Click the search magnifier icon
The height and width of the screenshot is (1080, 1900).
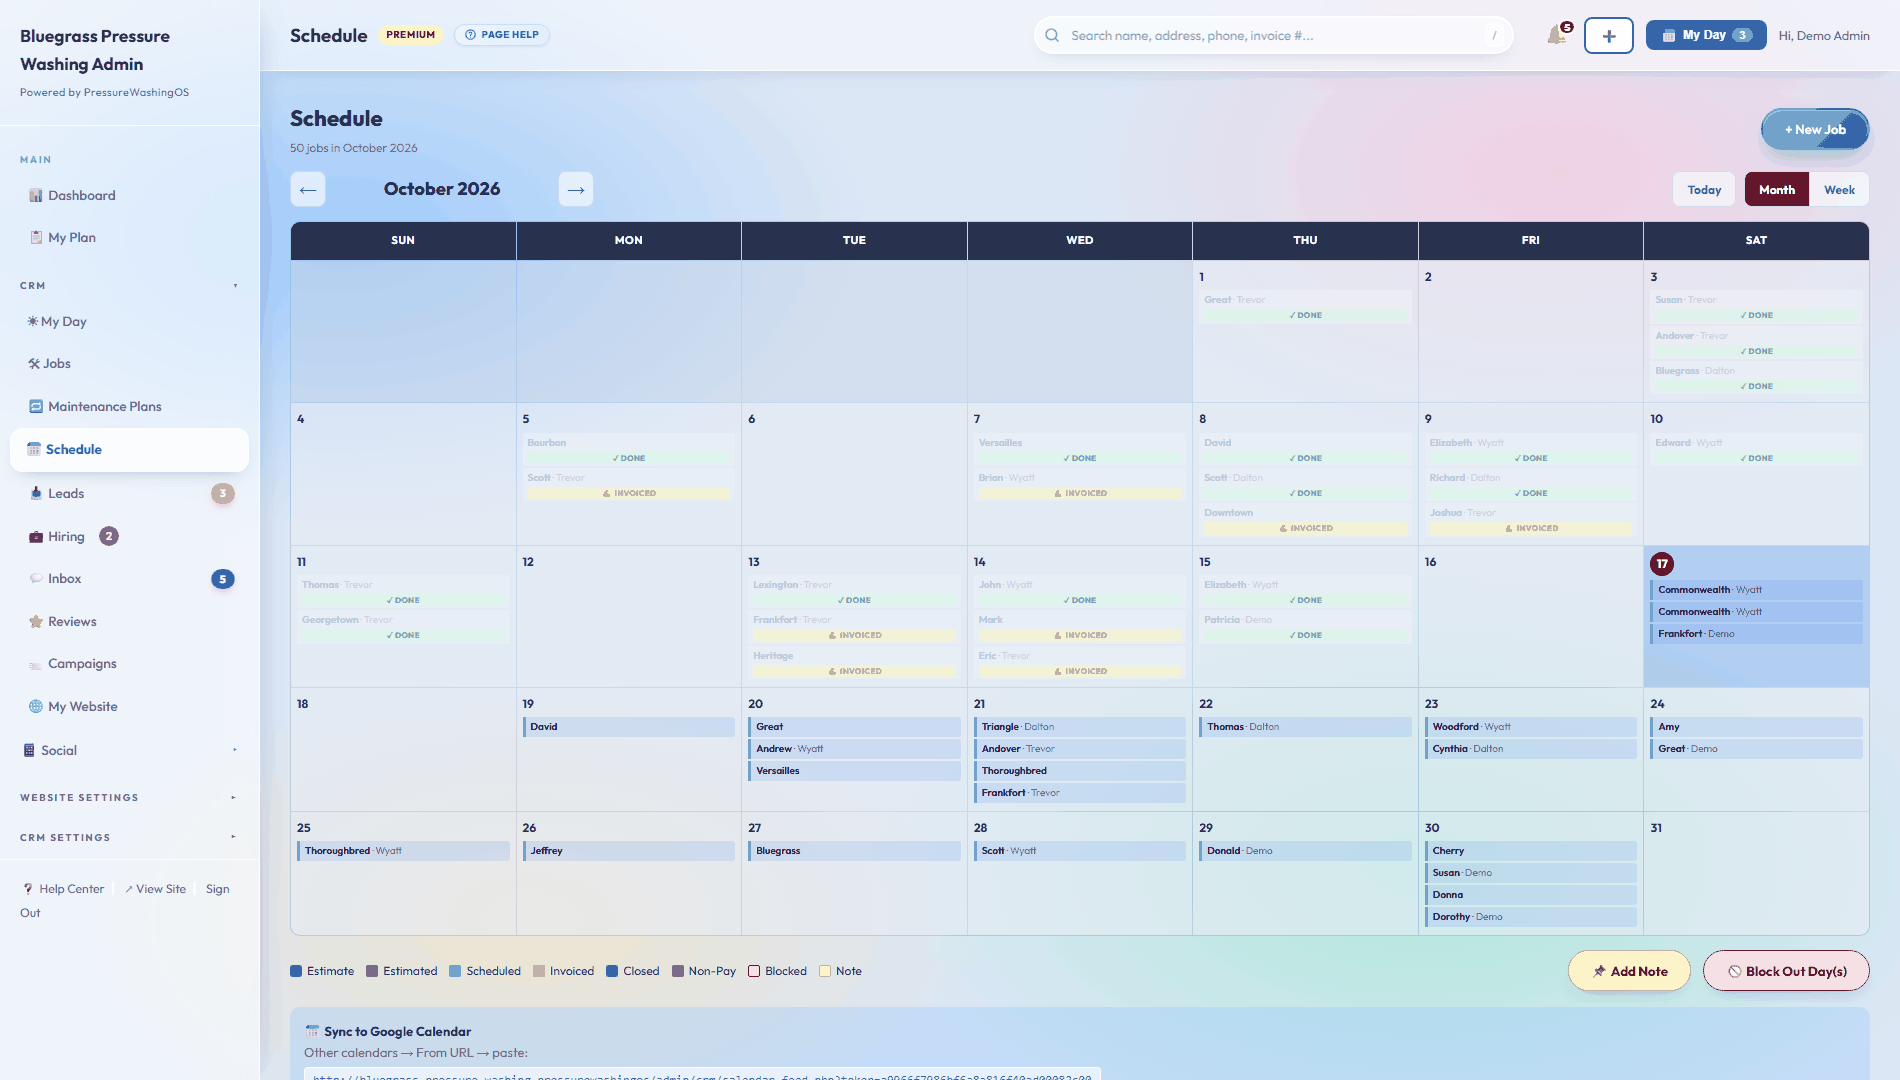(1052, 35)
